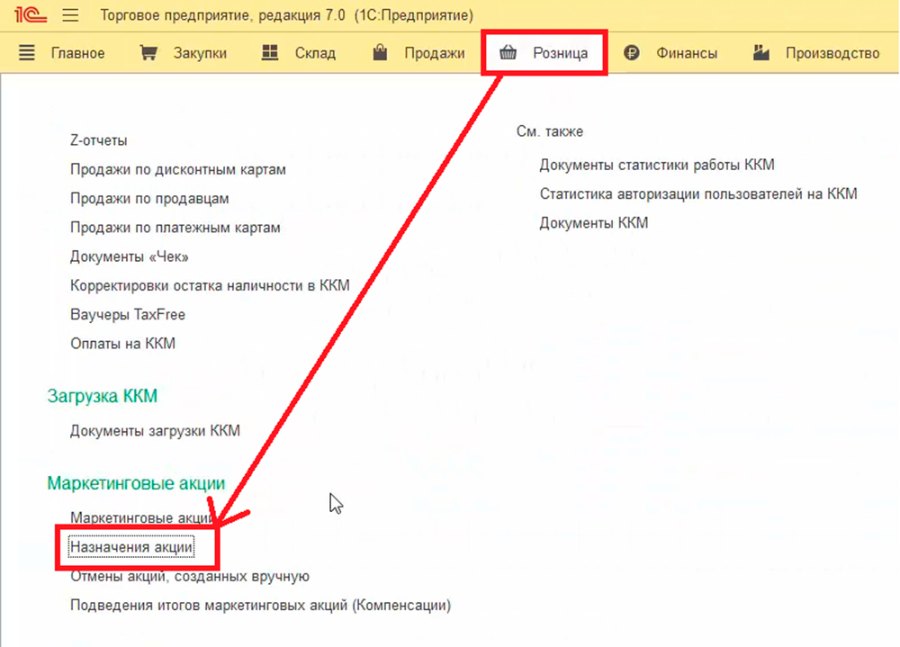The image size is (900, 647).
Task: Open Z-отчеты
Action: point(99,141)
